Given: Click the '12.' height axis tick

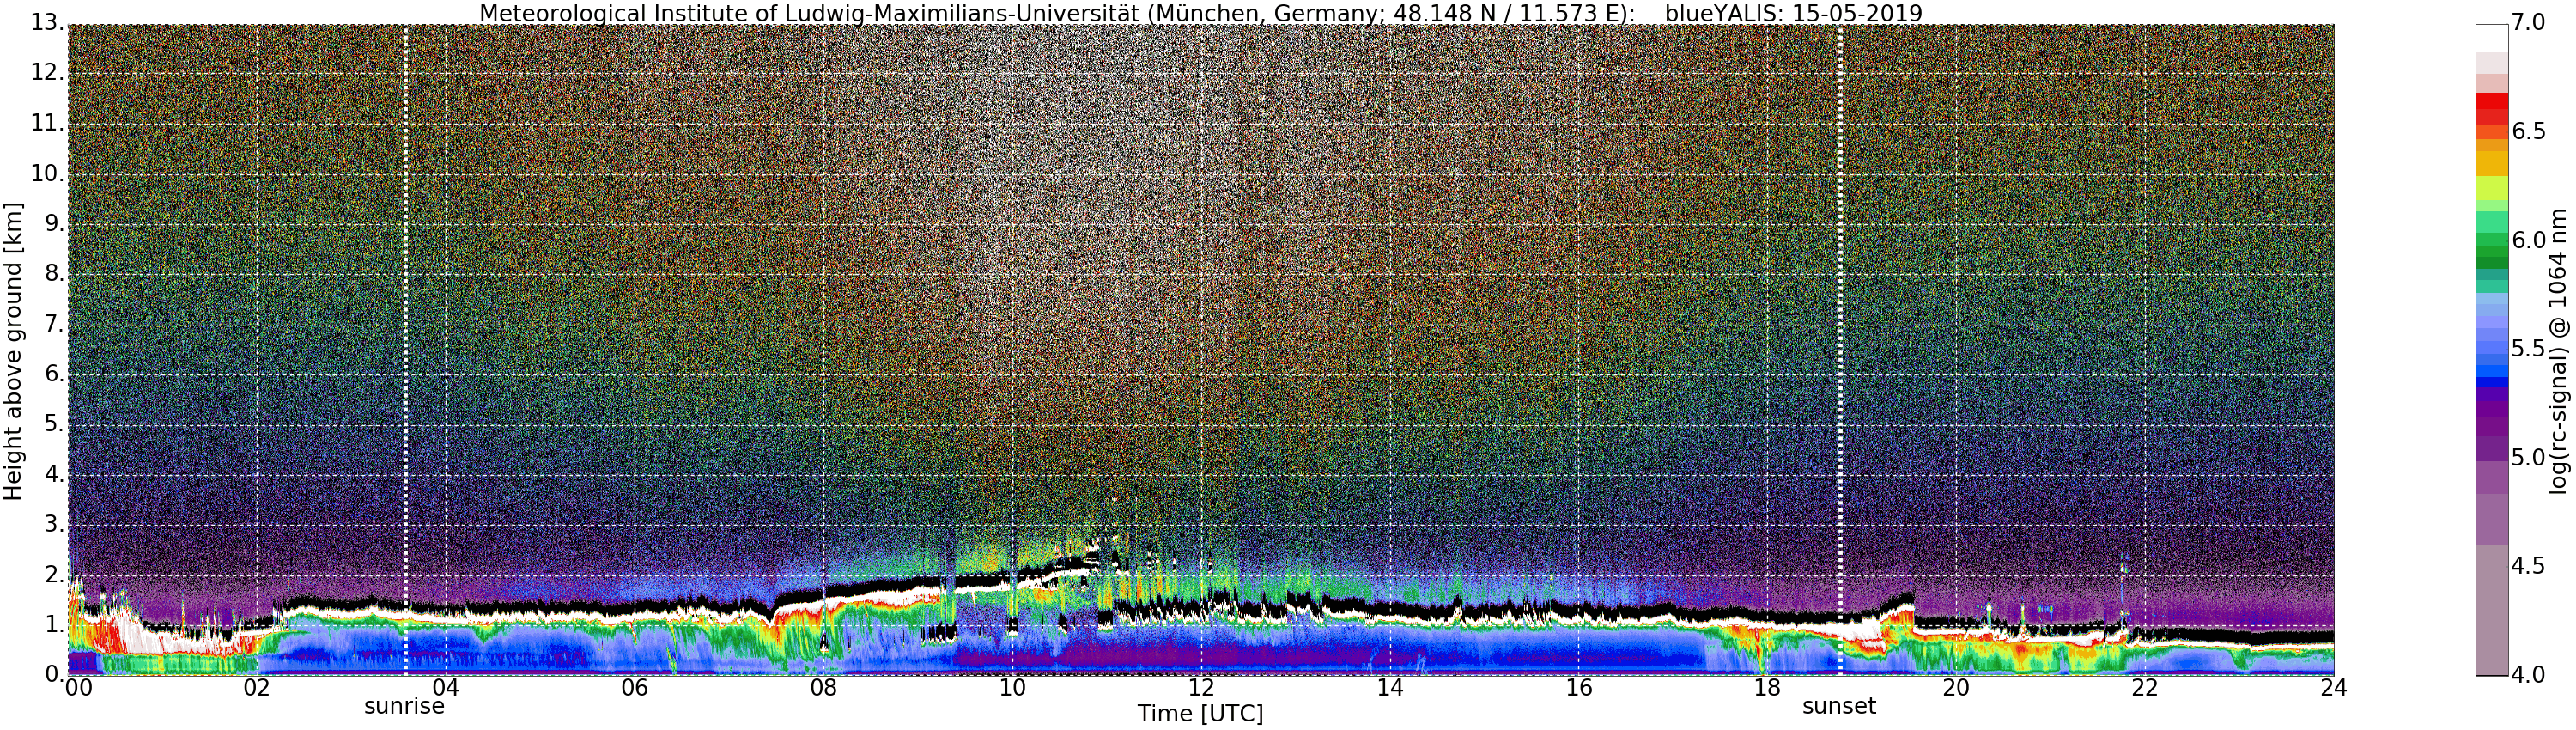Looking at the screenshot, I should tap(46, 73).
